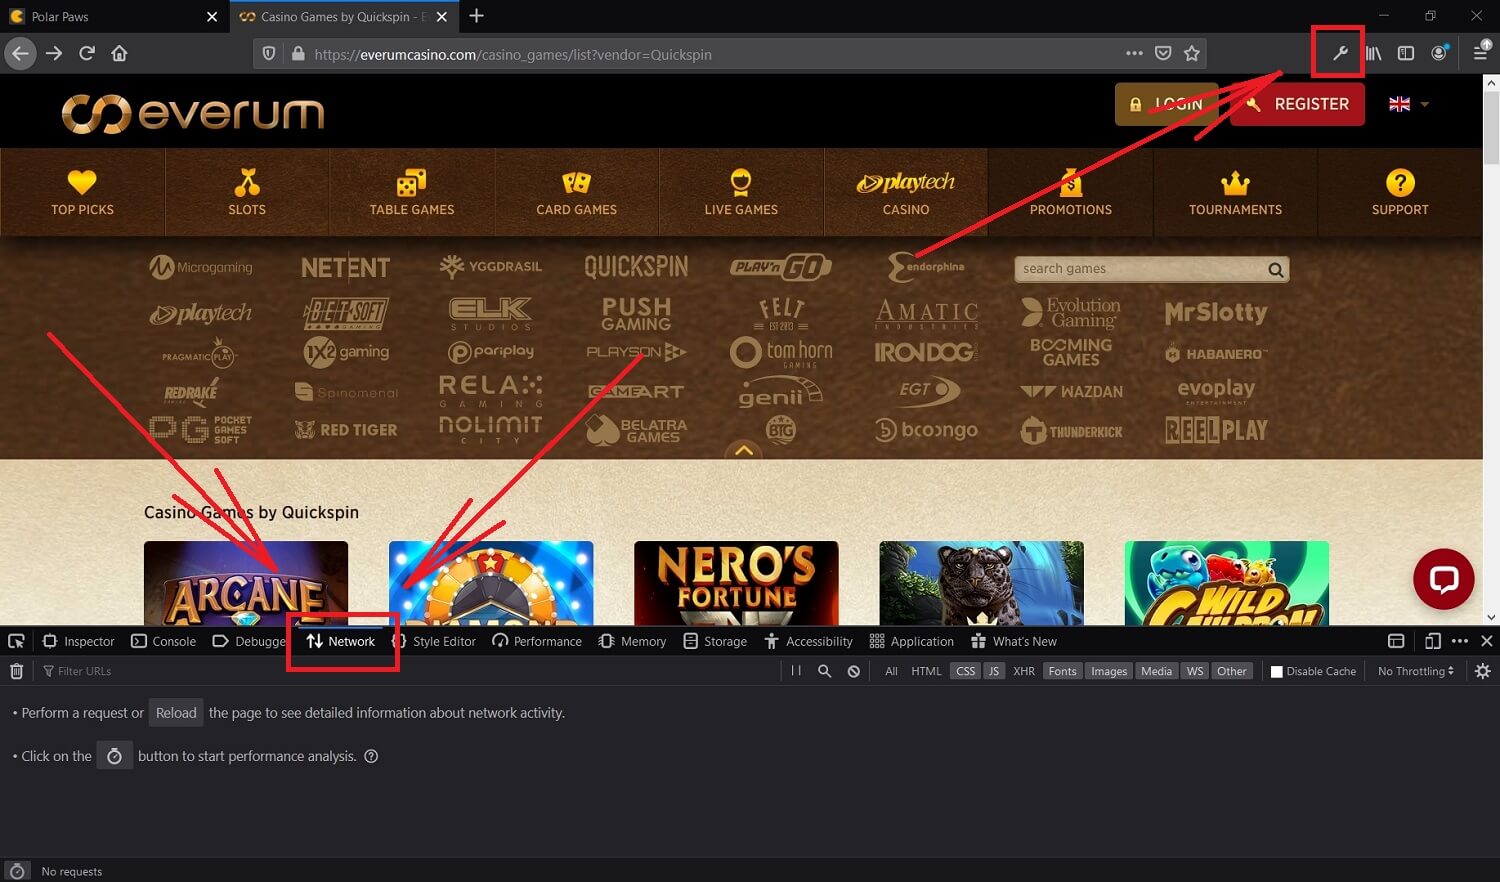Search network requests with the magnifier
Image resolution: width=1500 pixels, height=882 pixels.
coord(825,671)
